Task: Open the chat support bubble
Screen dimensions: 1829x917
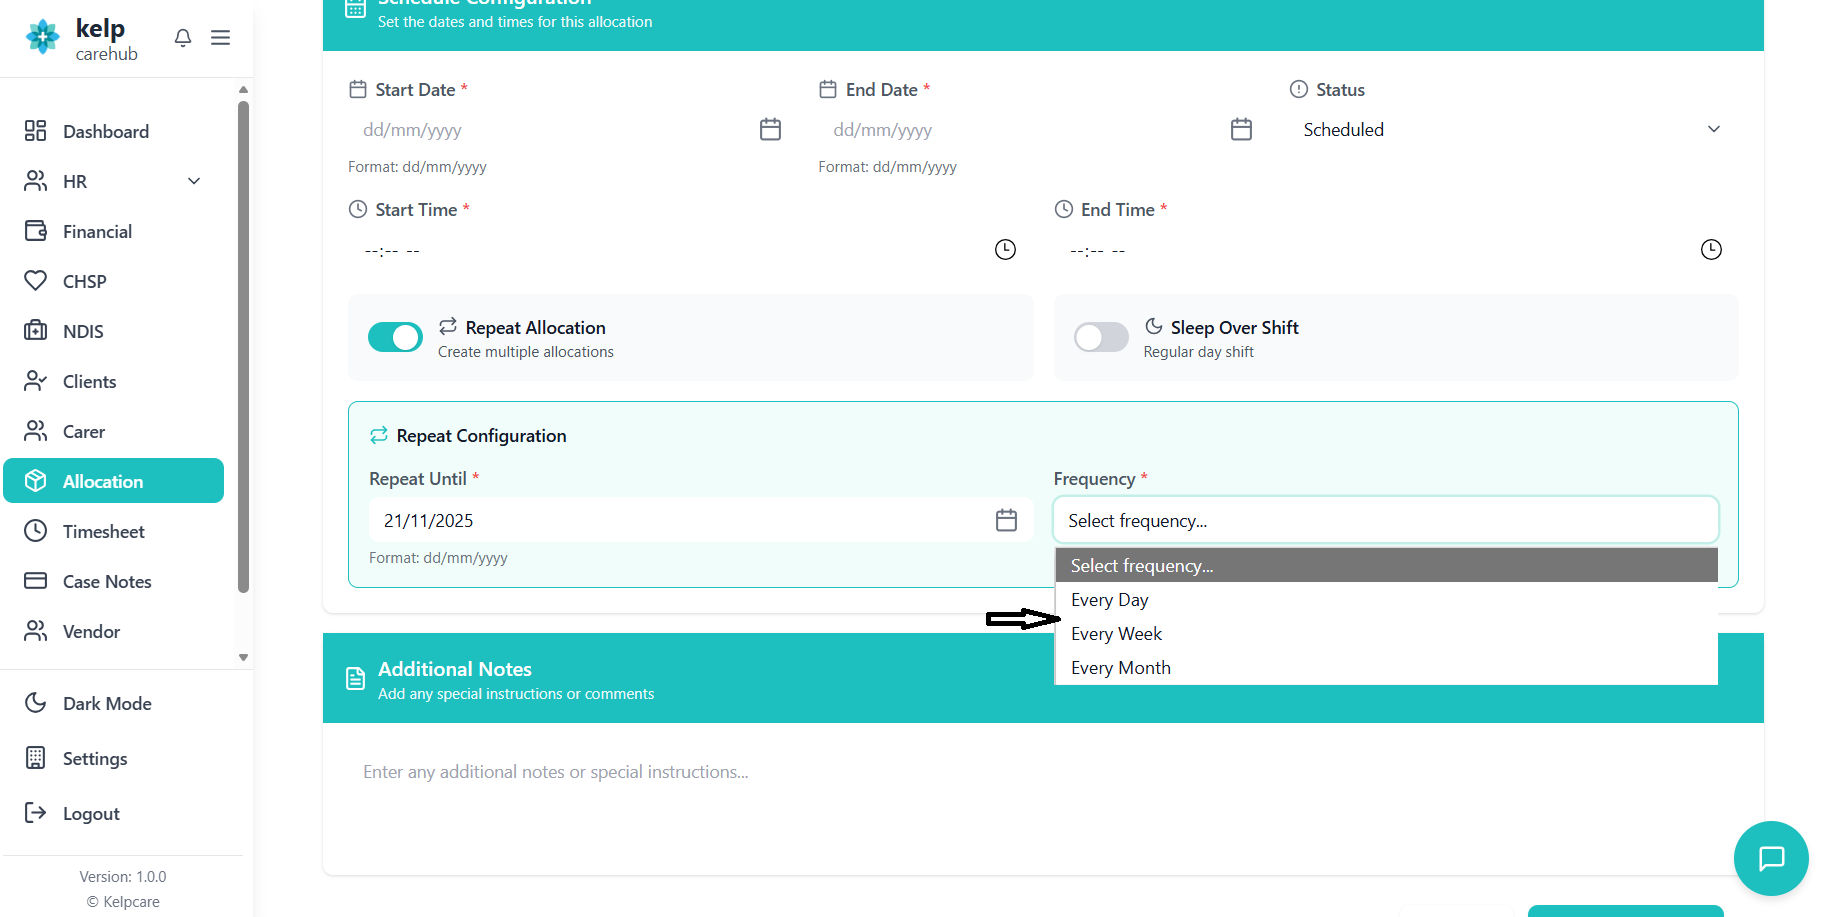Action: click(1770, 858)
